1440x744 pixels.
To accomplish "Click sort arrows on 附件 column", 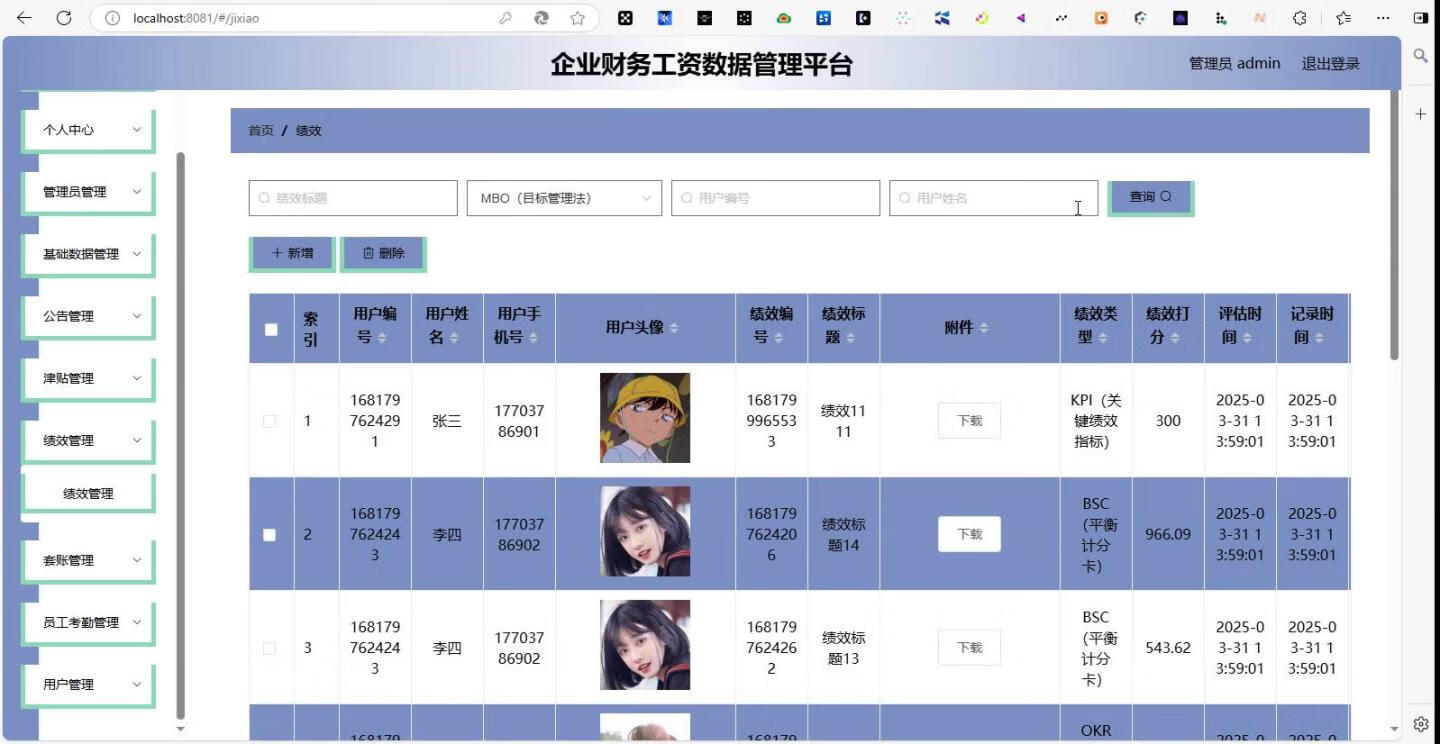I will point(984,328).
